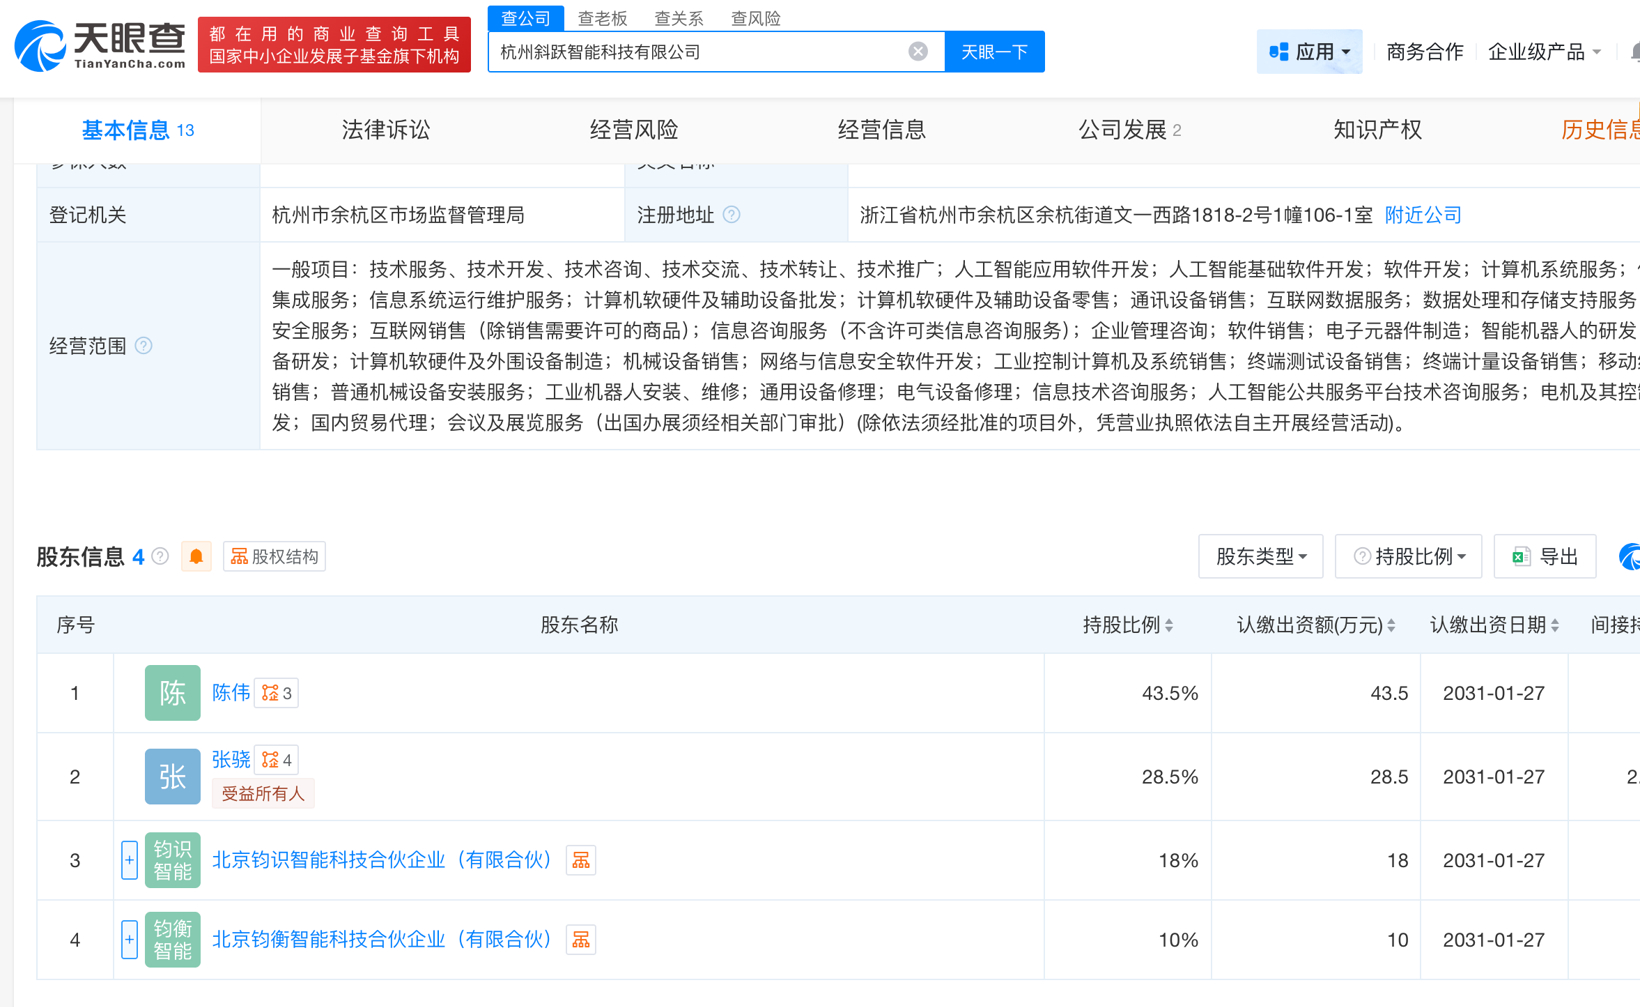Viewport: 1640px width, 1007px height.
Task: Click the 天眼一下 search button
Action: click(994, 51)
